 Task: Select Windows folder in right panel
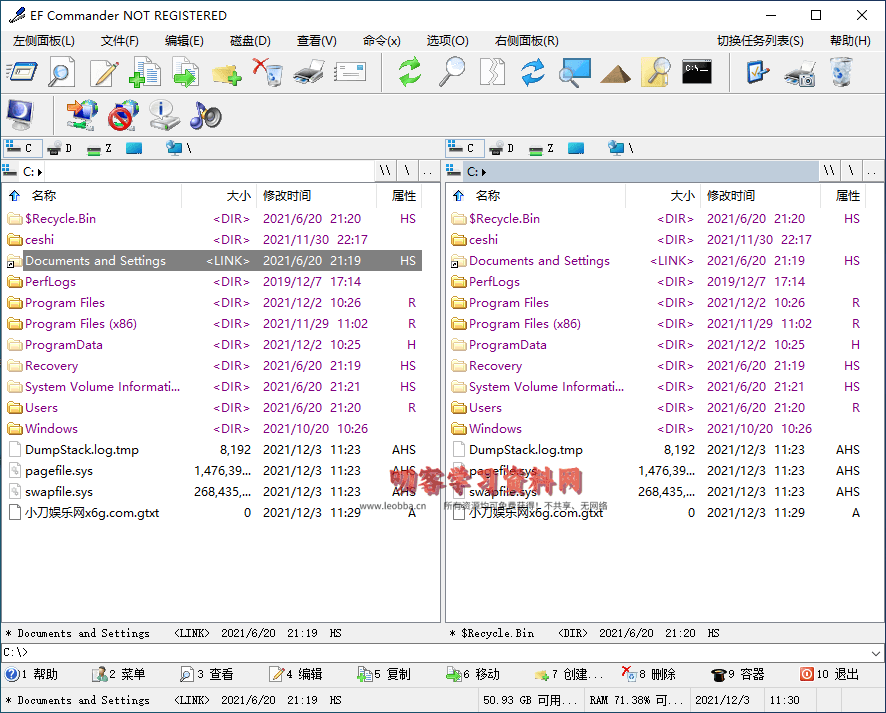(658, 429)
